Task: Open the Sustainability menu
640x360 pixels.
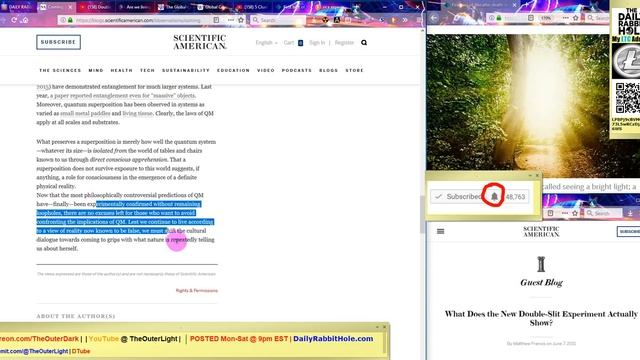Action: pos(186,70)
